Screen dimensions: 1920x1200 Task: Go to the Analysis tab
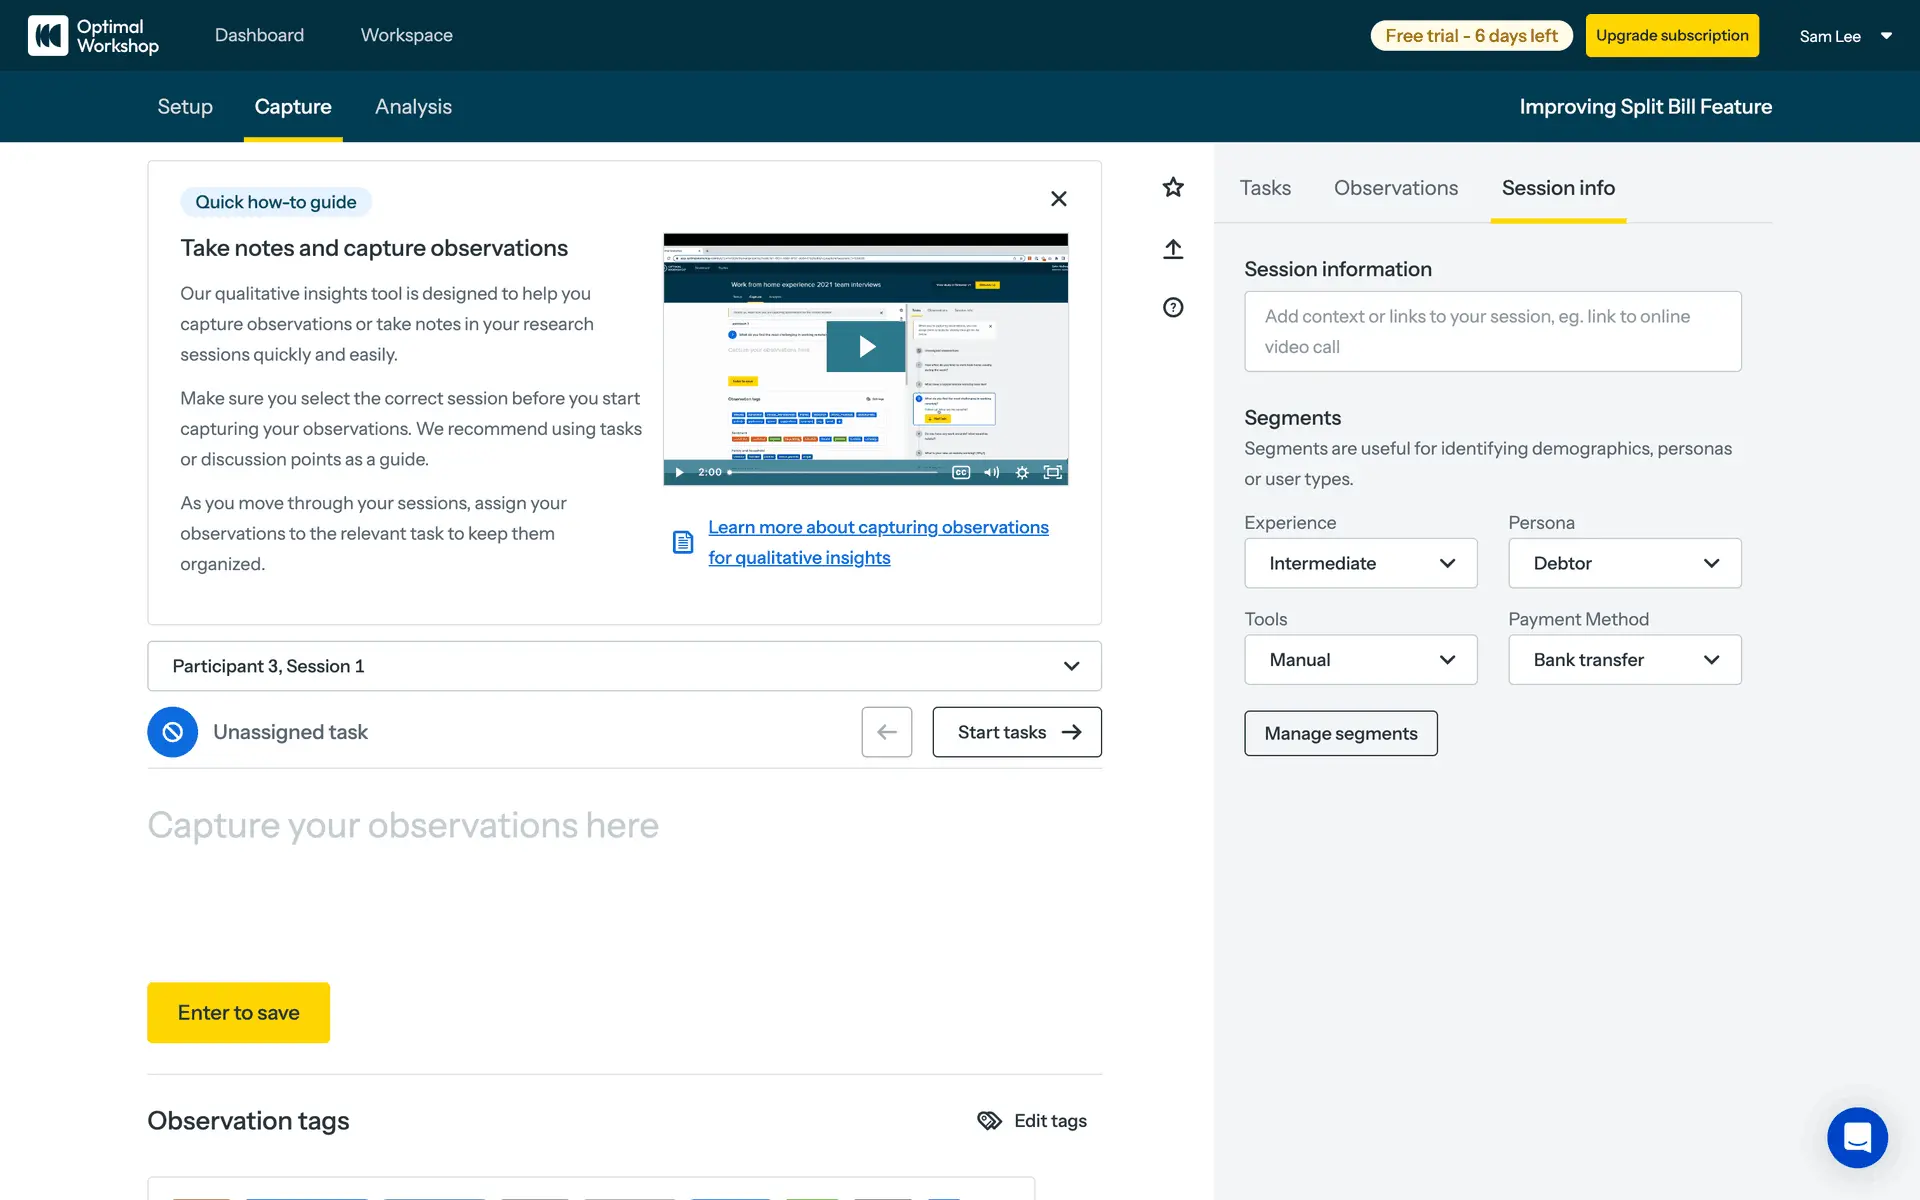coord(413,106)
